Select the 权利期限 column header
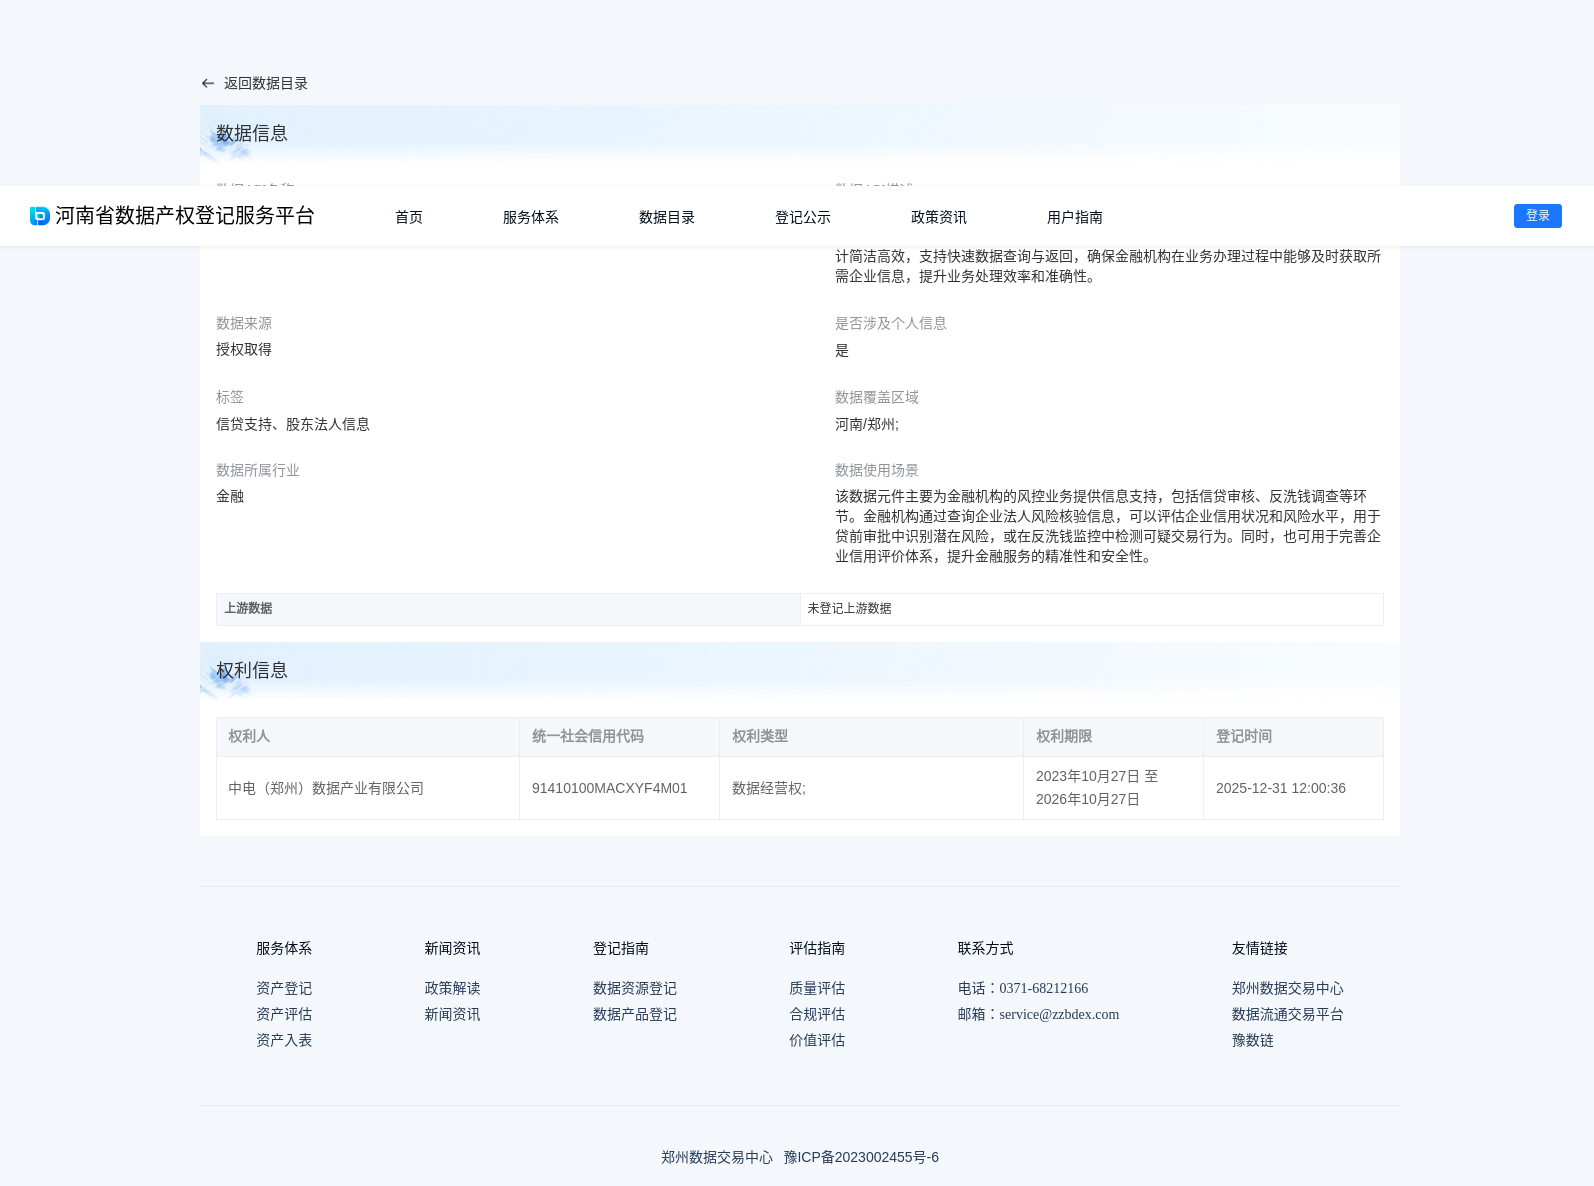1594x1186 pixels. [1113, 736]
